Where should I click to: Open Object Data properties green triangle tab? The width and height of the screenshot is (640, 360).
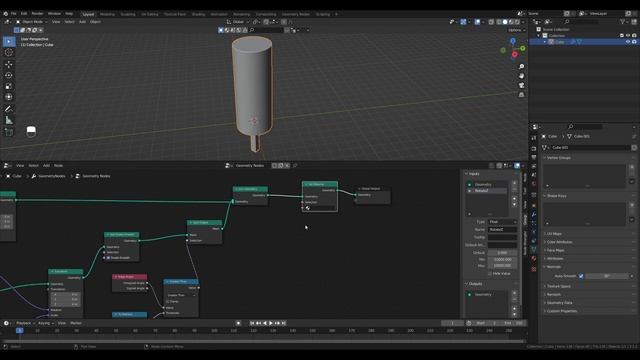coord(533,249)
